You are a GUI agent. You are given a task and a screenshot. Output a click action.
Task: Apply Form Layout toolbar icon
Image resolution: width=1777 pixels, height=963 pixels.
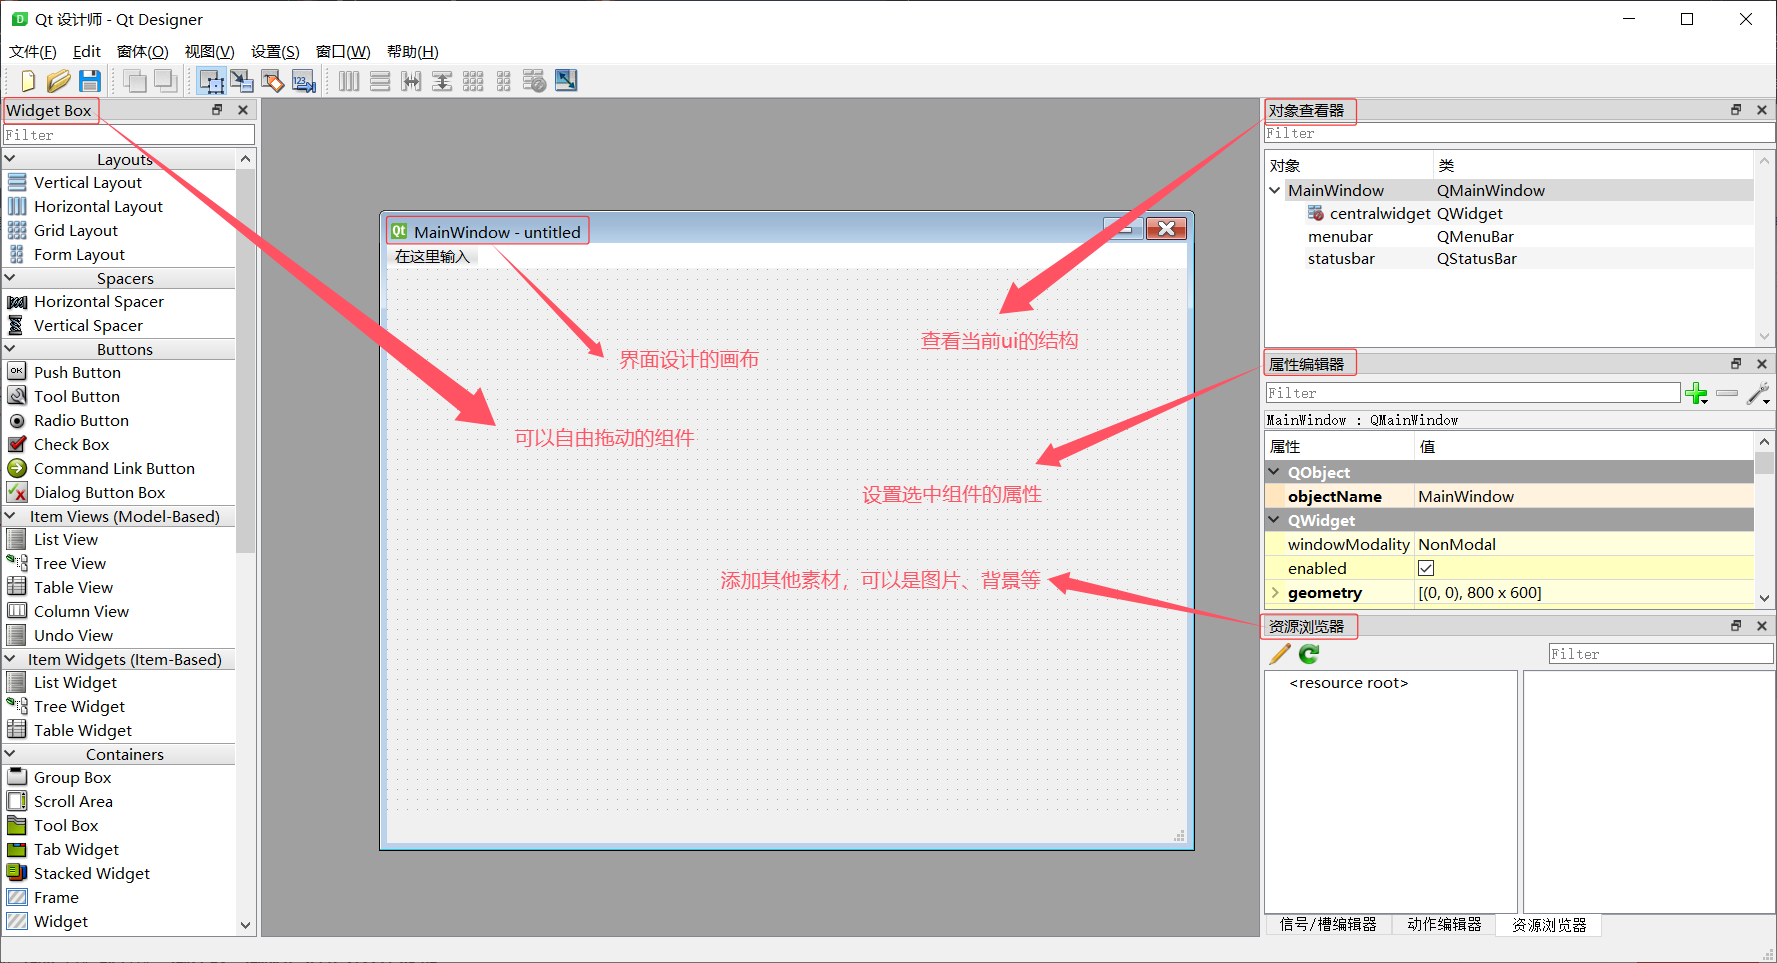click(x=504, y=81)
